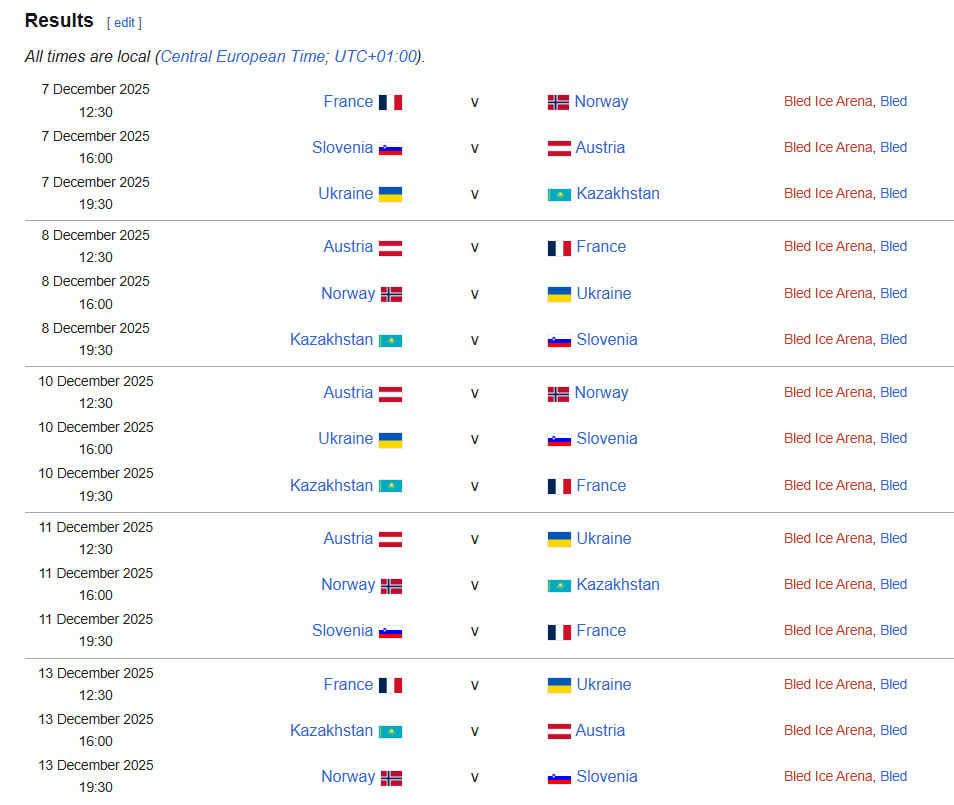Open Central European Time link
The width and height of the screenshot is (954, 805).
pyautogui.click(x=243, y=56)
